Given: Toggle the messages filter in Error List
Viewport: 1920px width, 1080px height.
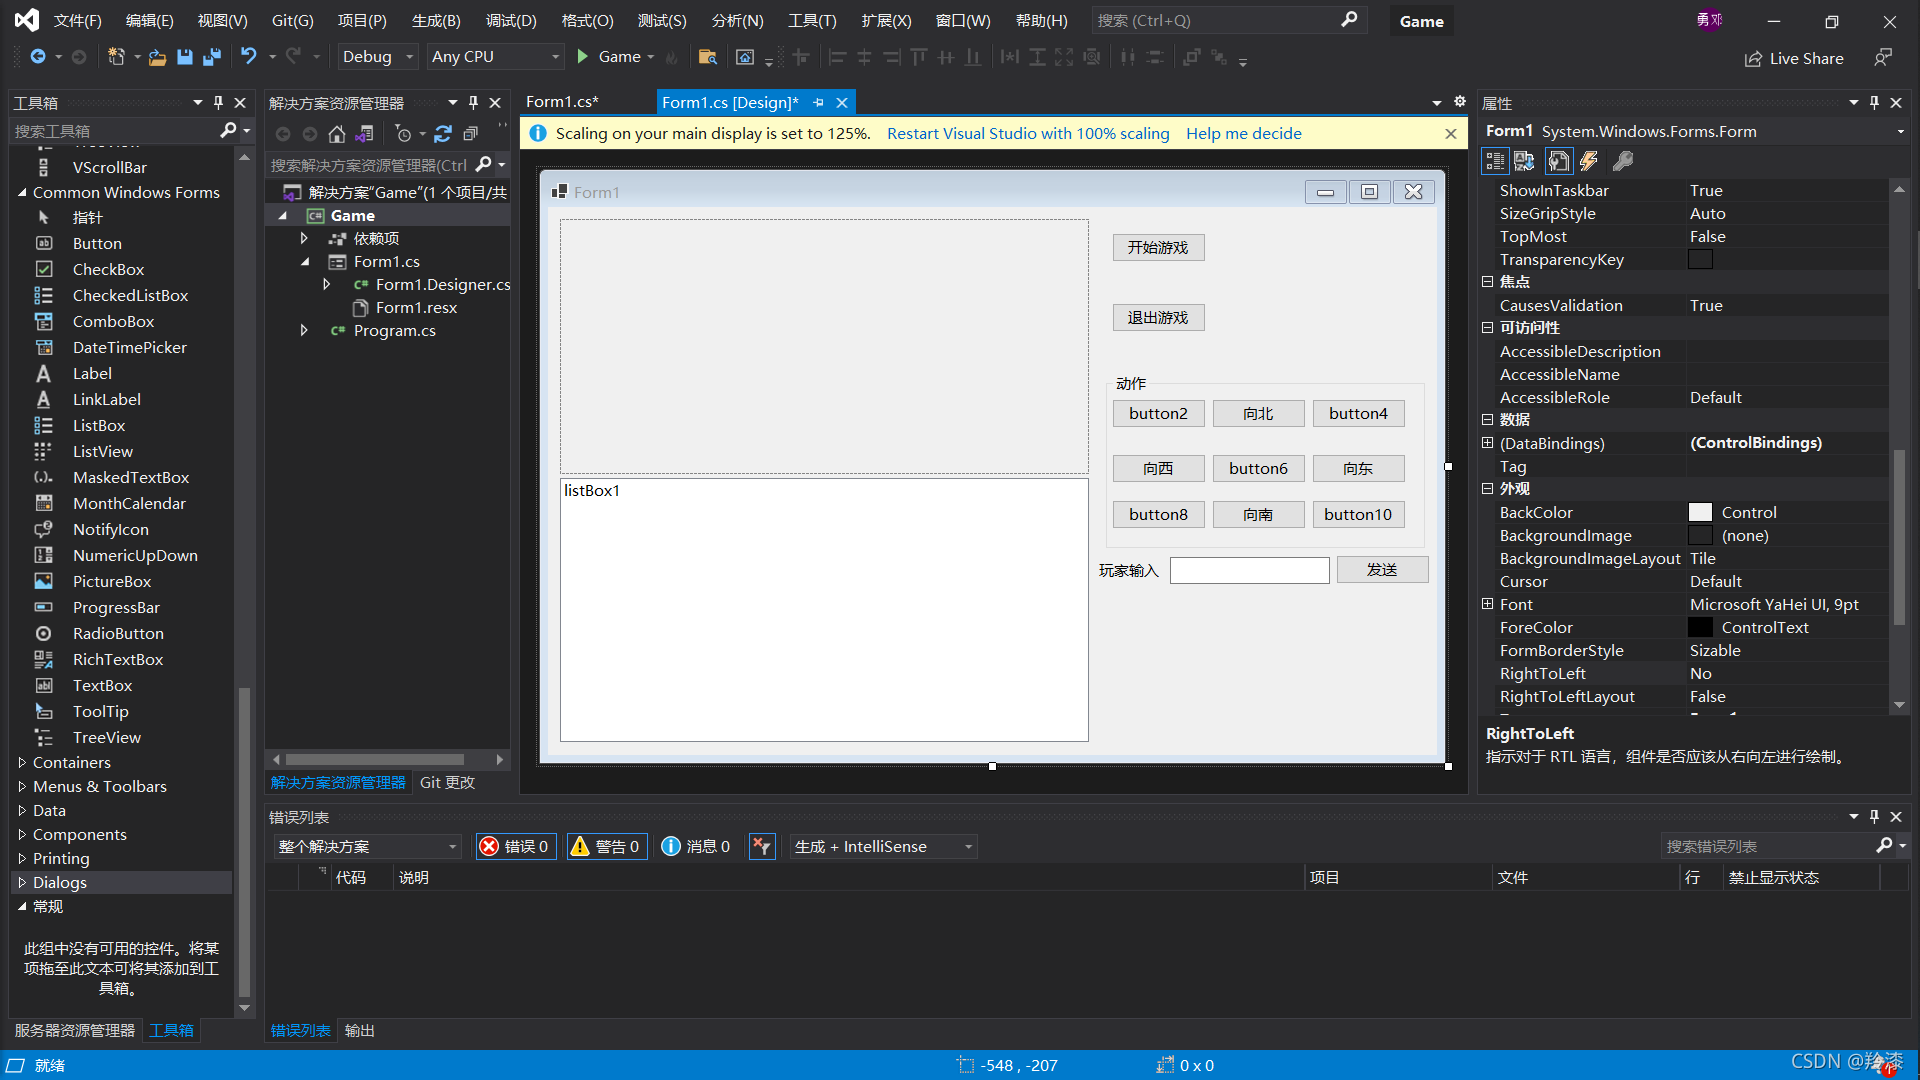Looking at the screenshot, I should tap(696, 846).
